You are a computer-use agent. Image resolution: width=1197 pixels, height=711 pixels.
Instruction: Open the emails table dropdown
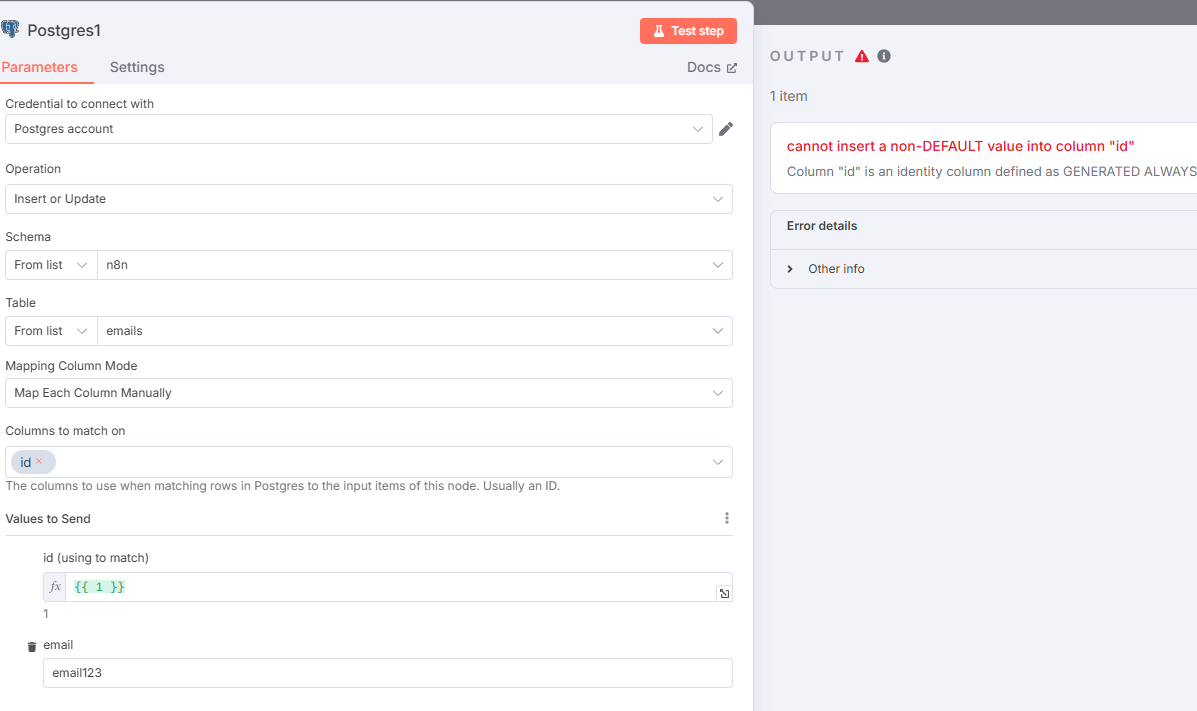[415, 331]
